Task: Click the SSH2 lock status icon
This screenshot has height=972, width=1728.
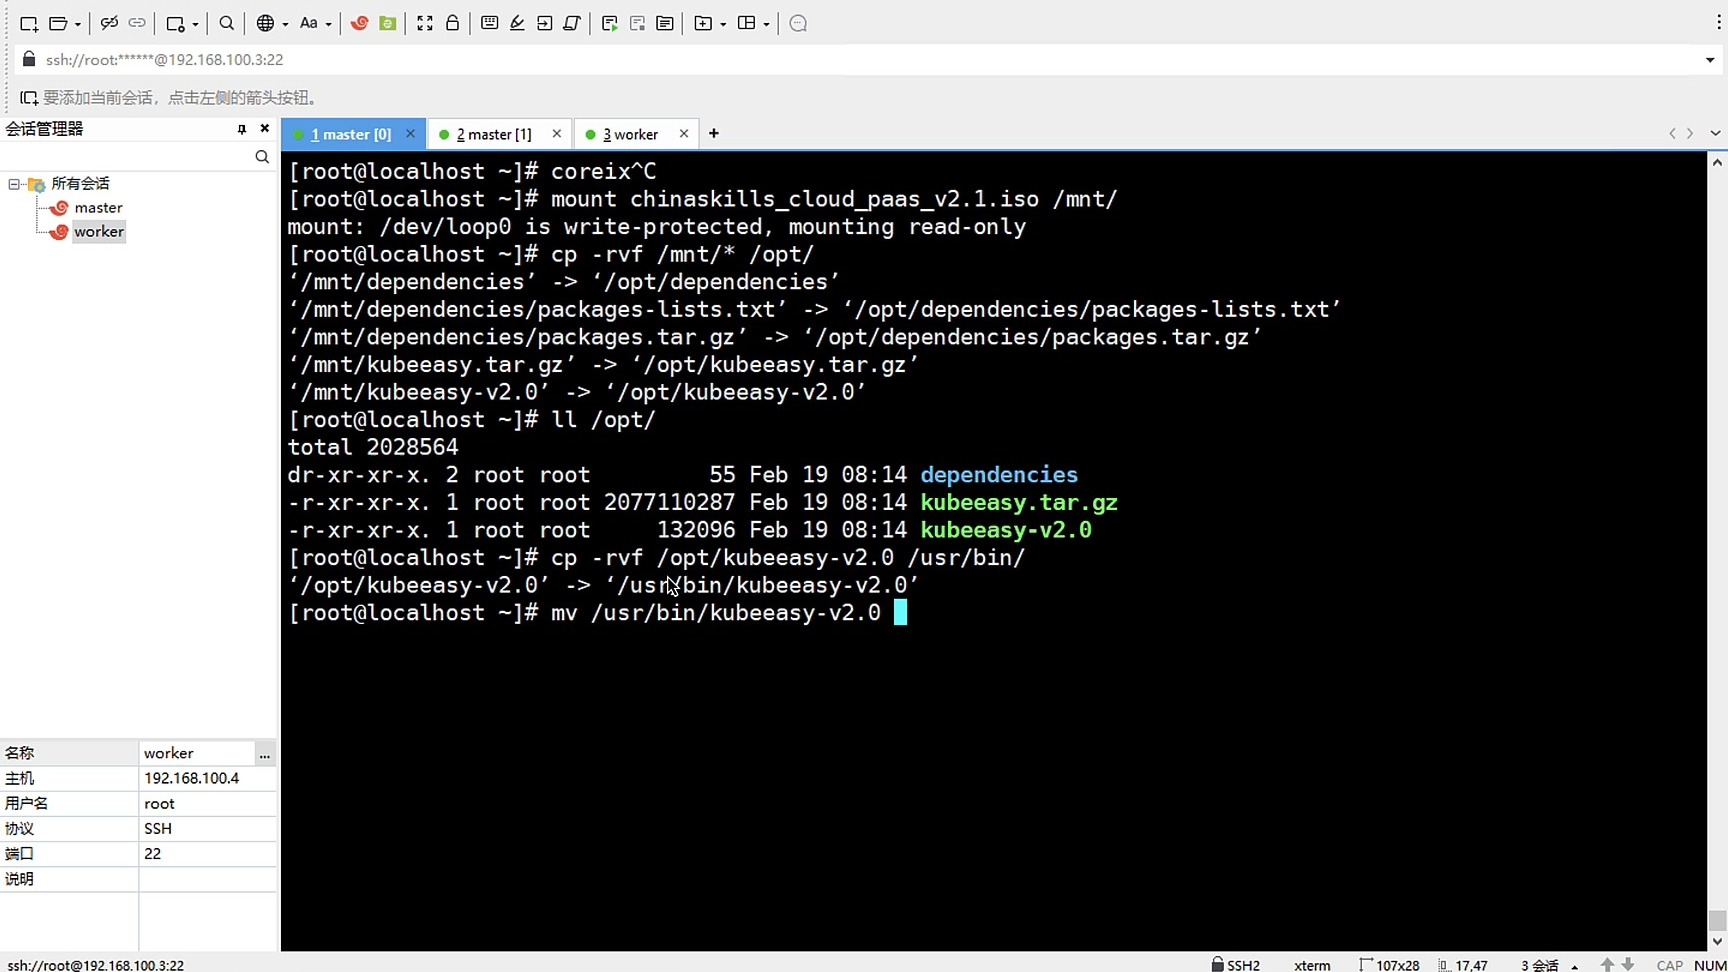Action: pos(1217,964)
